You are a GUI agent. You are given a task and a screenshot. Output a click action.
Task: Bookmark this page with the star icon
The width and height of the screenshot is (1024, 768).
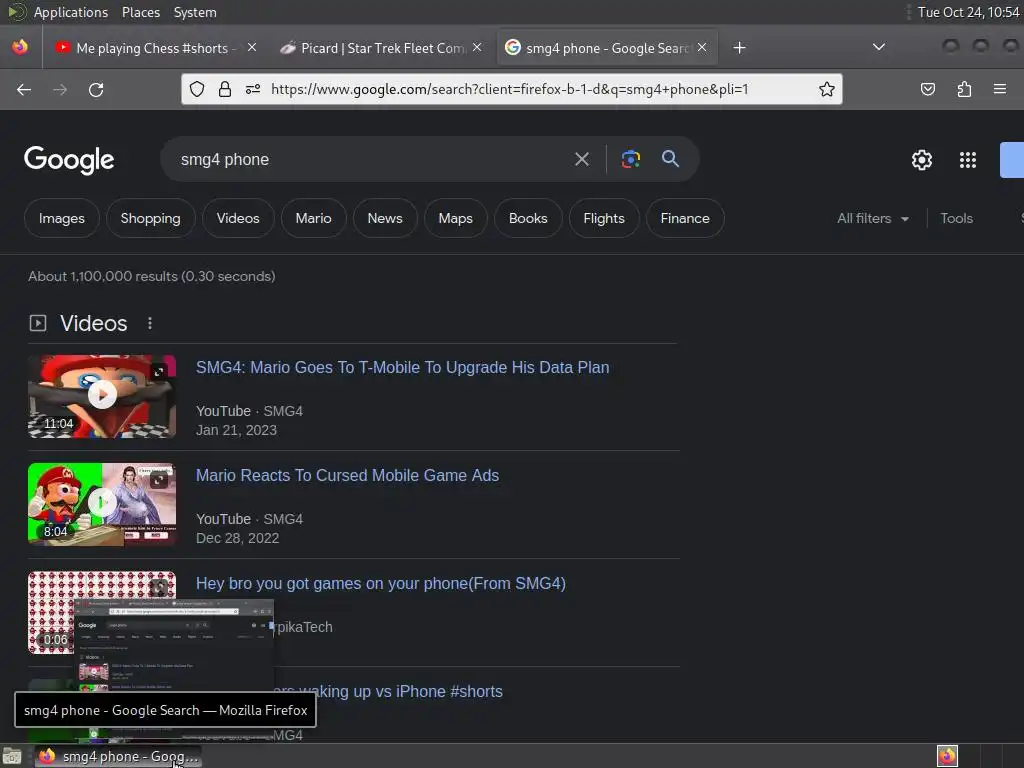point(827,89)
